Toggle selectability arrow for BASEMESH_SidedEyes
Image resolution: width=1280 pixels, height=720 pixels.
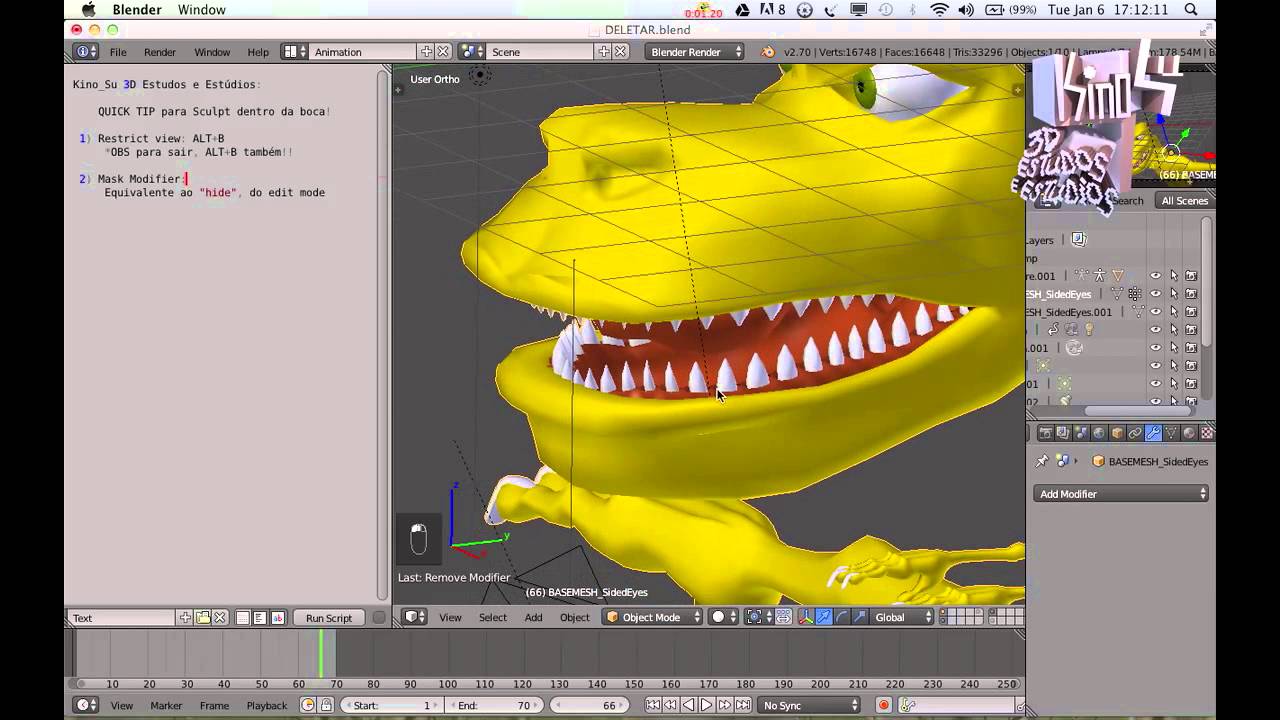[x=1174, y=294]
